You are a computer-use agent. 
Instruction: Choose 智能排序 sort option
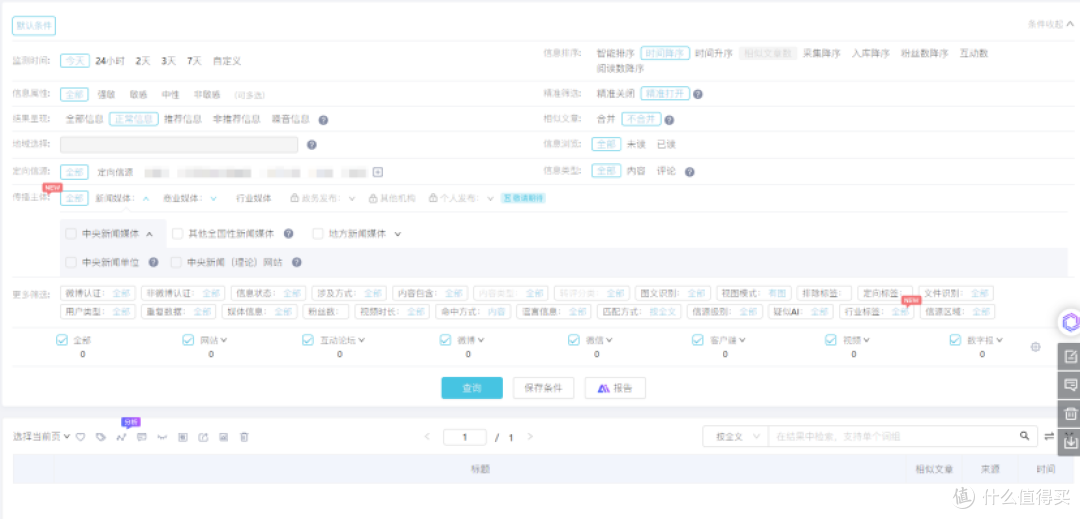click(616, 53)
